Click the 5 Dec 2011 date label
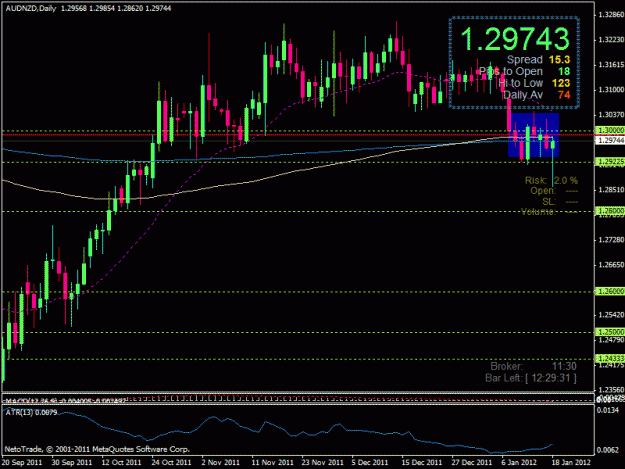The width and height of the screenshot is (625, 469). (x=370, y=463)
